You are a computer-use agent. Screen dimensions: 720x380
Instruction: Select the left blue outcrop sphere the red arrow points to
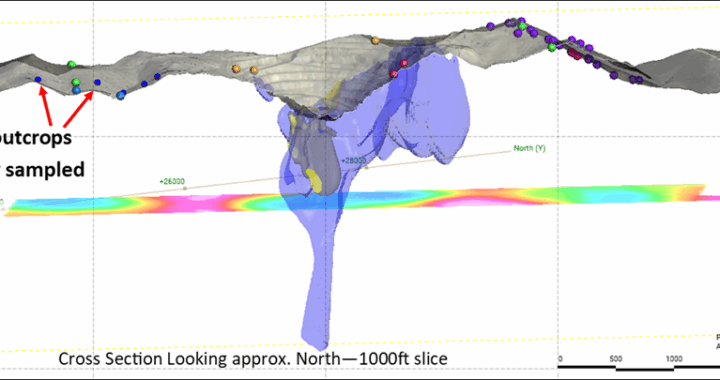tap(38, 80)
